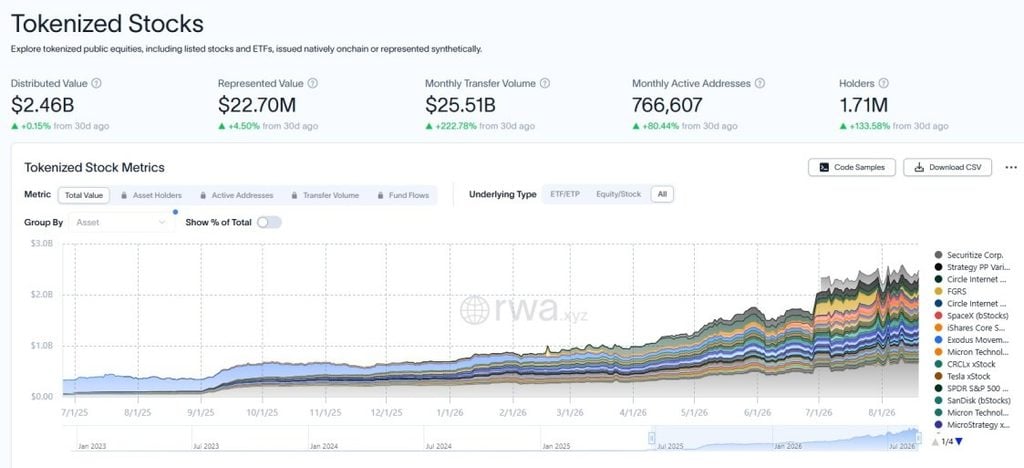Click the +133.58% change text
The height and width of the screenshot is (468, 1024).
[870, 126]
